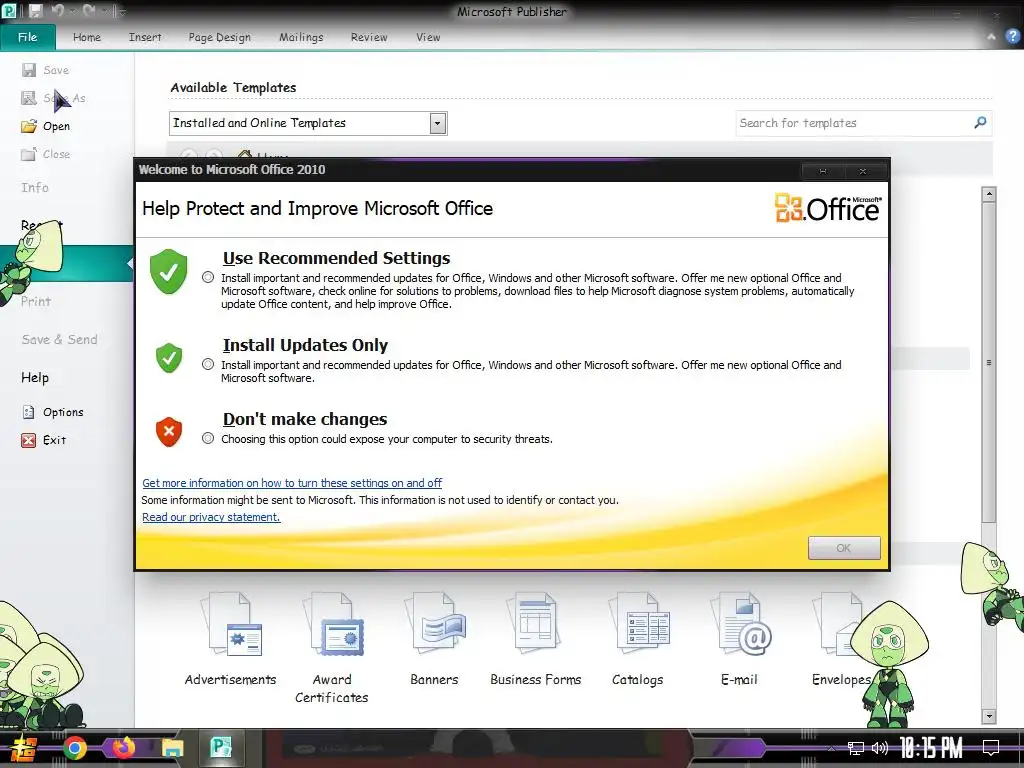Image resolution: width=1024 pixels, height=768 pixels.
Task: Click the Save icon in quick access toolbar
Action: pyautogui.click(x=35, y=11)
